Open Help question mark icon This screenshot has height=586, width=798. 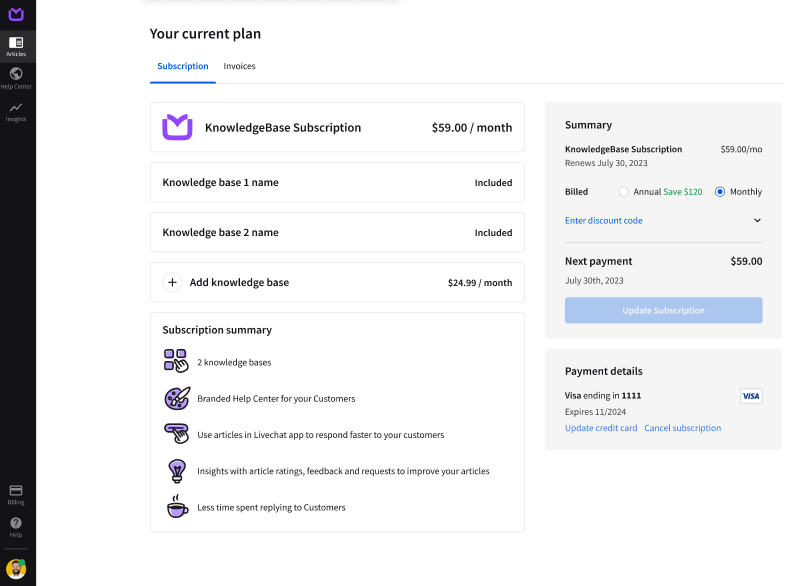click(x=16, y=523)
